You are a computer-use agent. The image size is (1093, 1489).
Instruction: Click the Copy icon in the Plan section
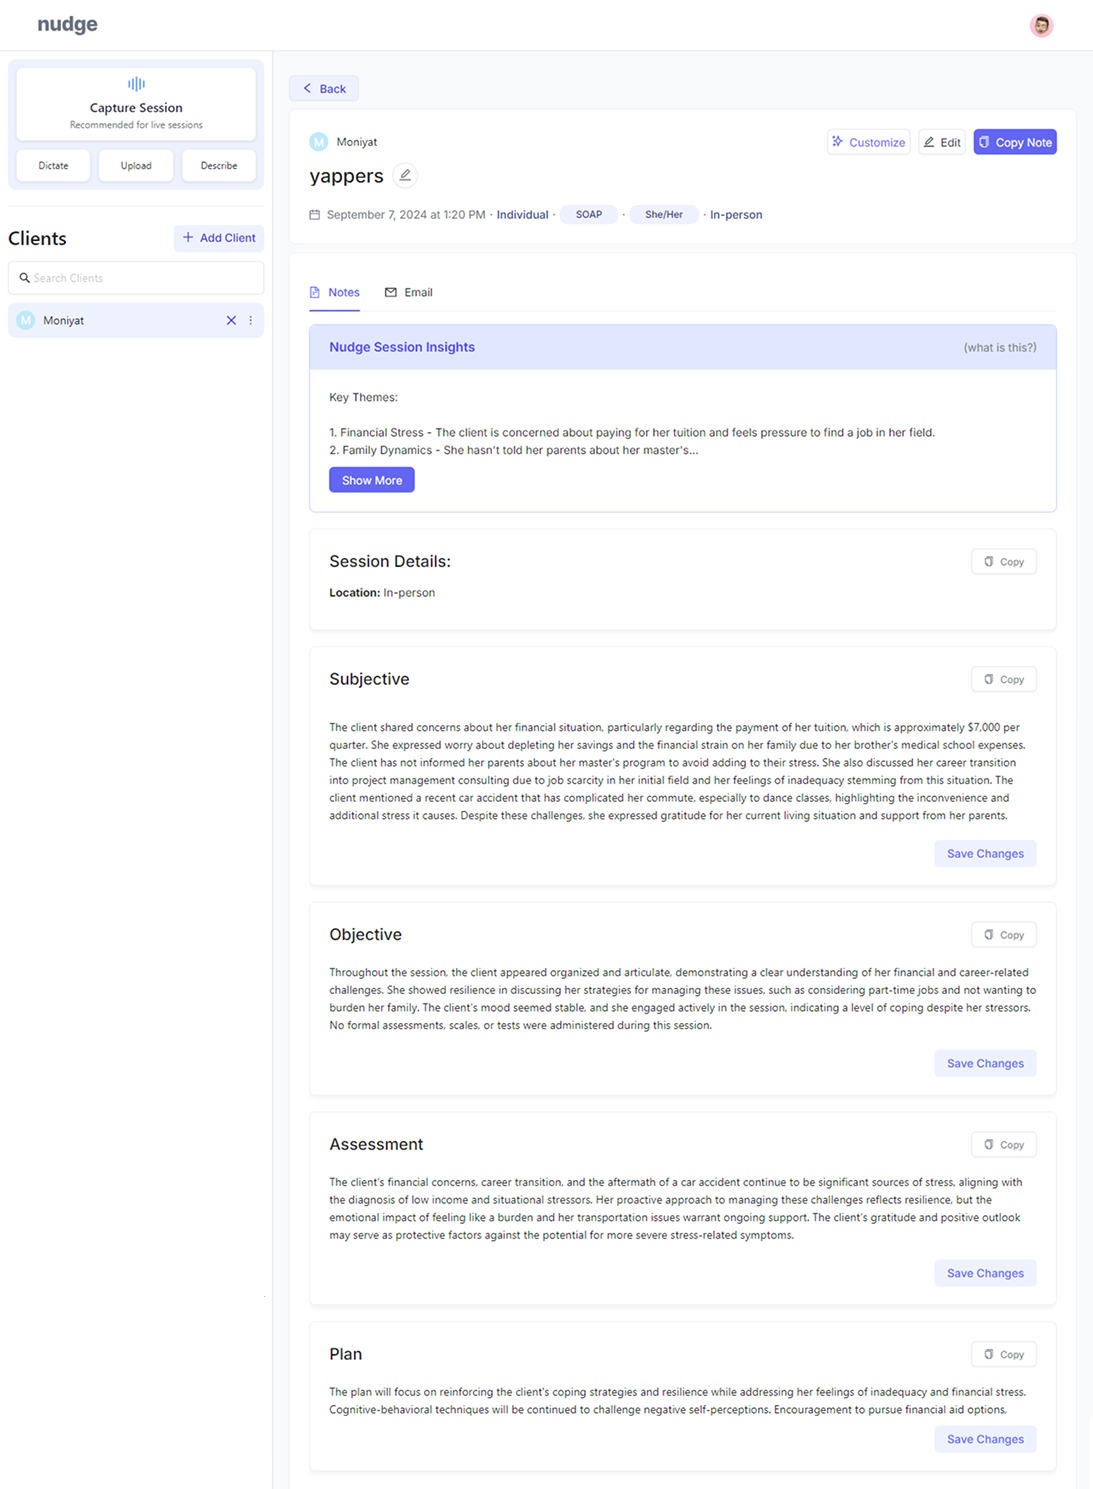coord(1003,1354)
